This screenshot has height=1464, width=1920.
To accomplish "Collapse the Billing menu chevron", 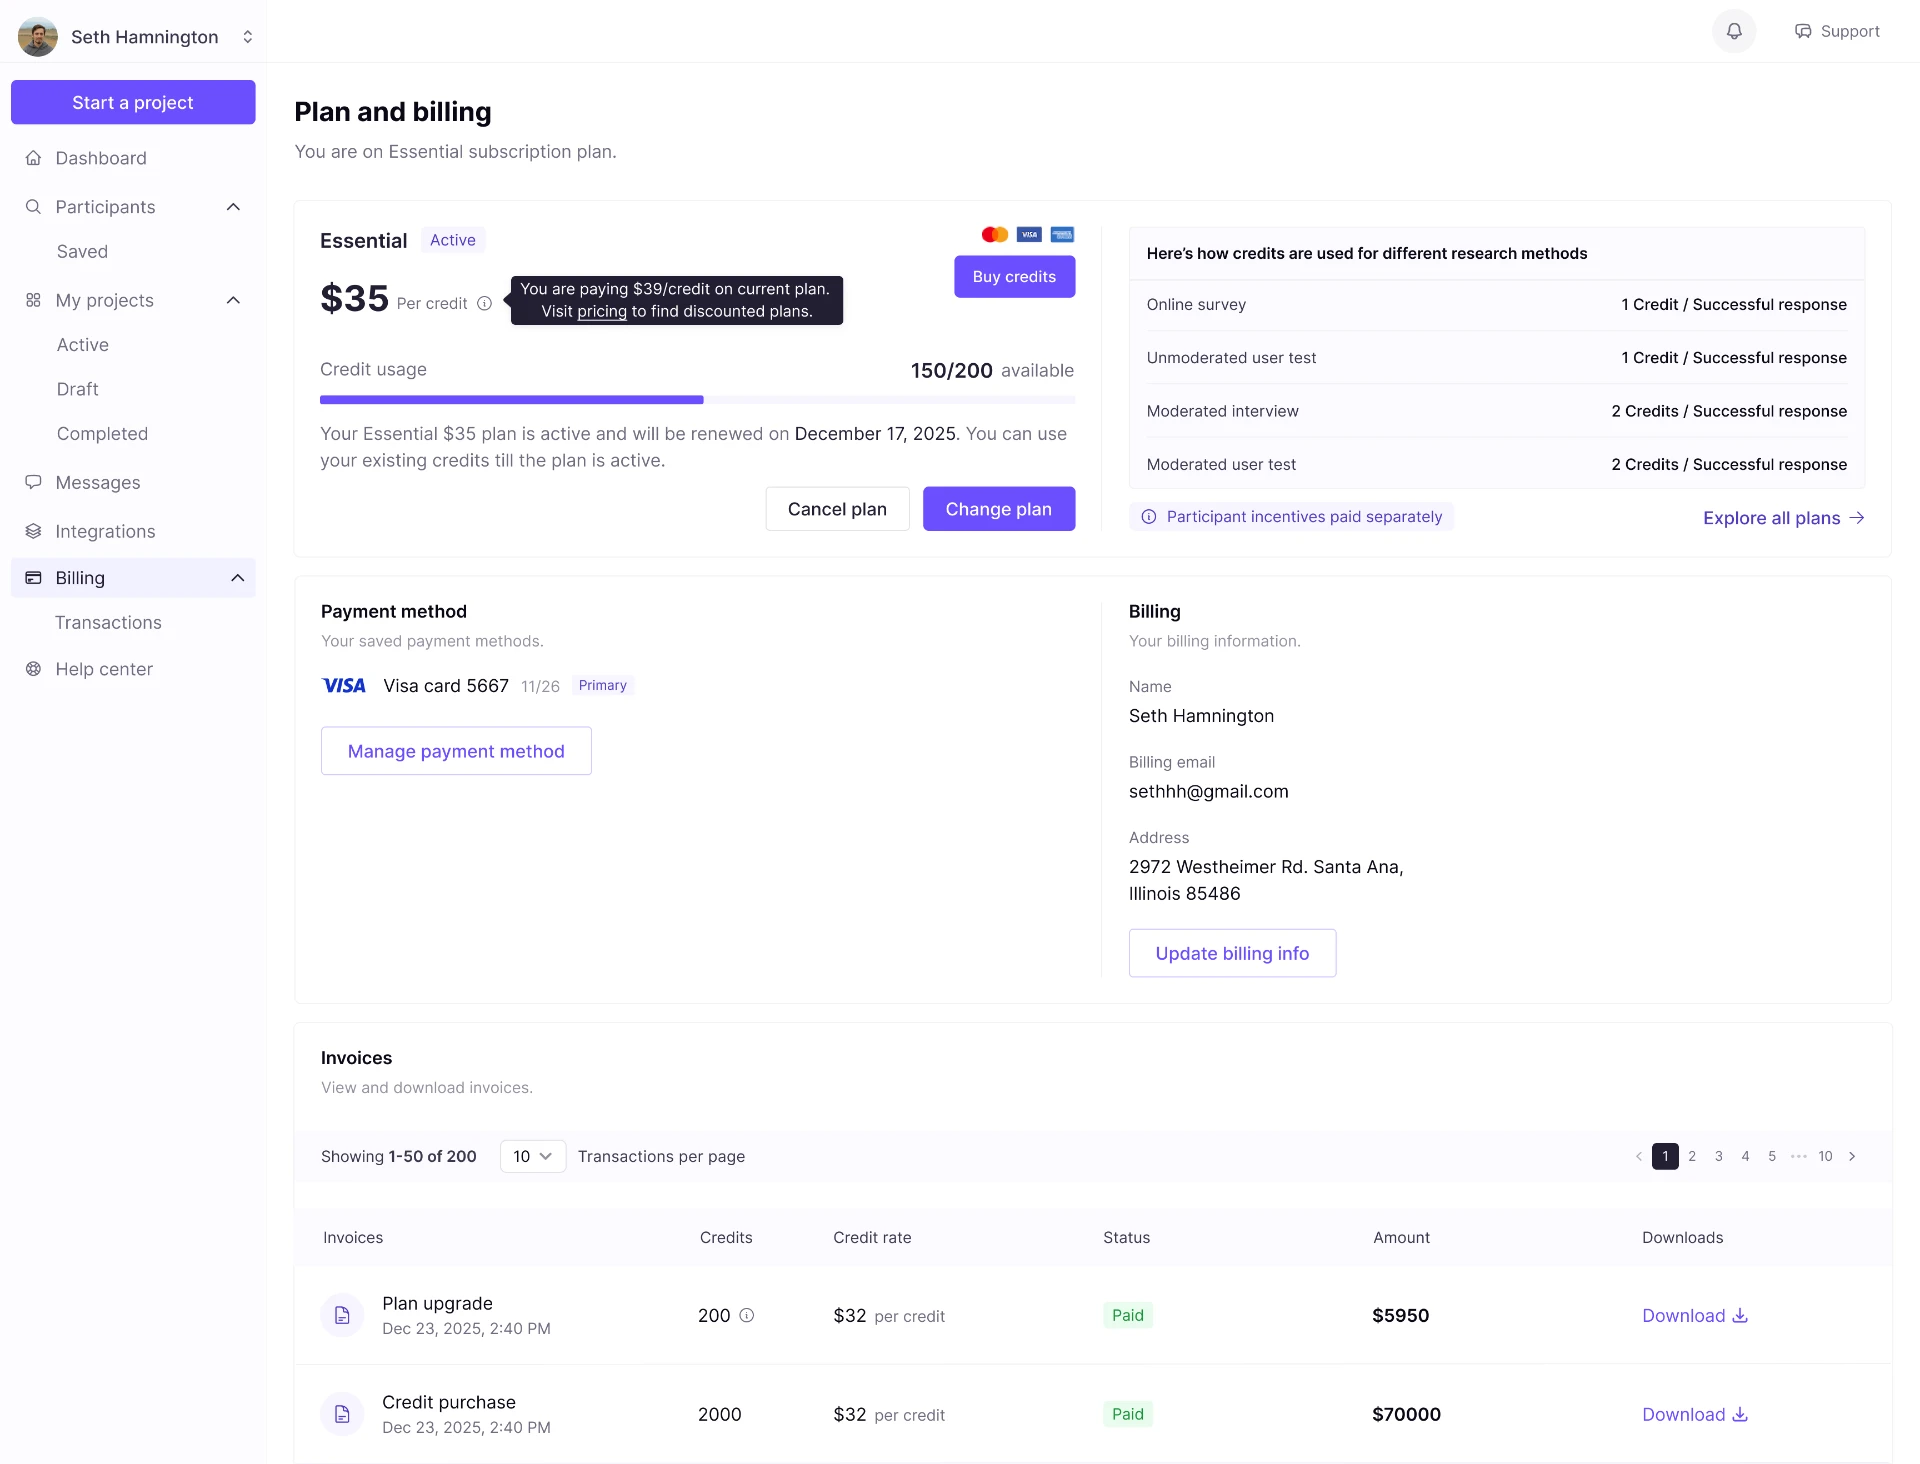I will 237,578.
